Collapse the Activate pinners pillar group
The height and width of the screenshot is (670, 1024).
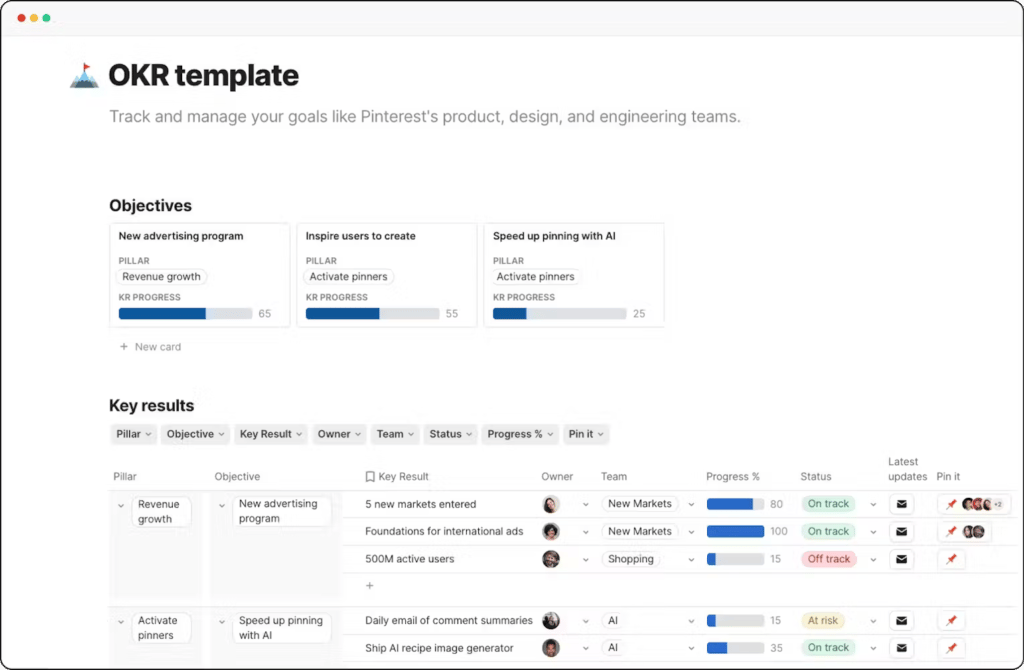(x=120, y=622)
